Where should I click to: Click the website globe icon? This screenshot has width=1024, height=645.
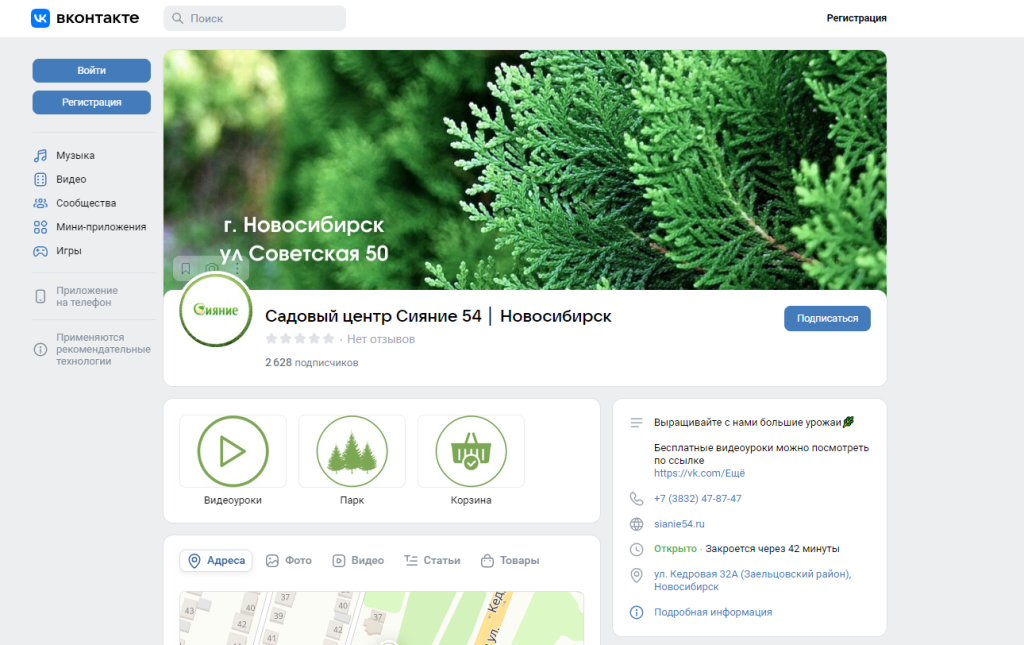click(636, 524)
